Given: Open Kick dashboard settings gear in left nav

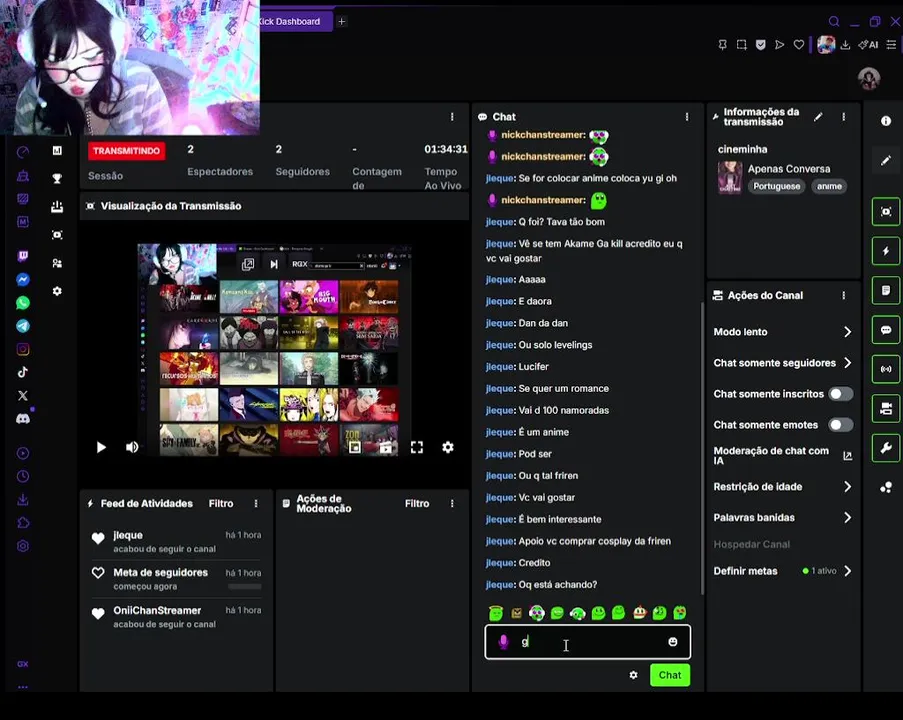Looking at the screenshot, I should [x=57, y=291].
